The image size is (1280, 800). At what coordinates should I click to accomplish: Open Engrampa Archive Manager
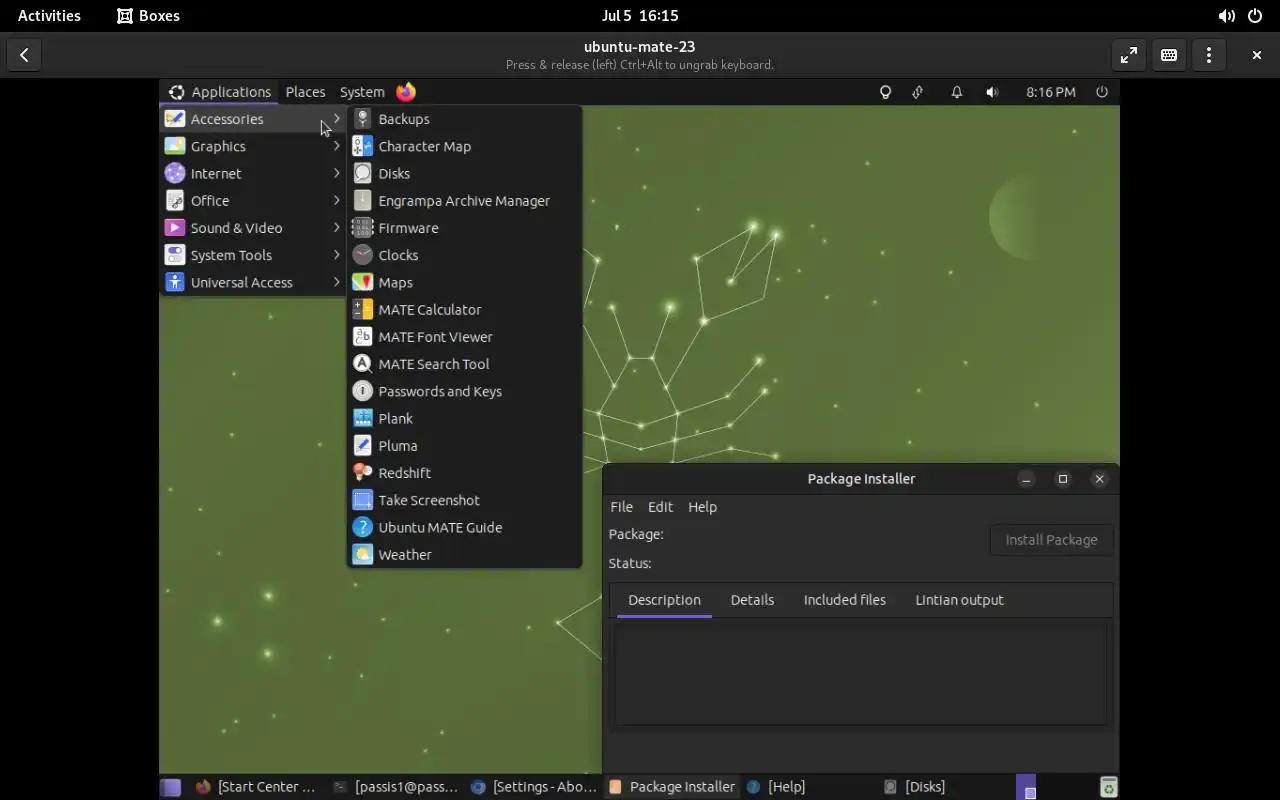pos(464,200)
